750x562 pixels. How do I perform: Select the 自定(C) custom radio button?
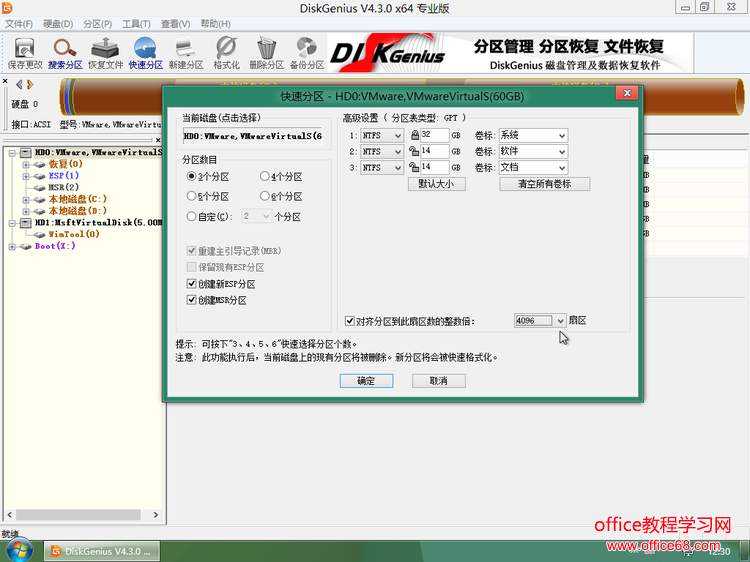(191, 217)
